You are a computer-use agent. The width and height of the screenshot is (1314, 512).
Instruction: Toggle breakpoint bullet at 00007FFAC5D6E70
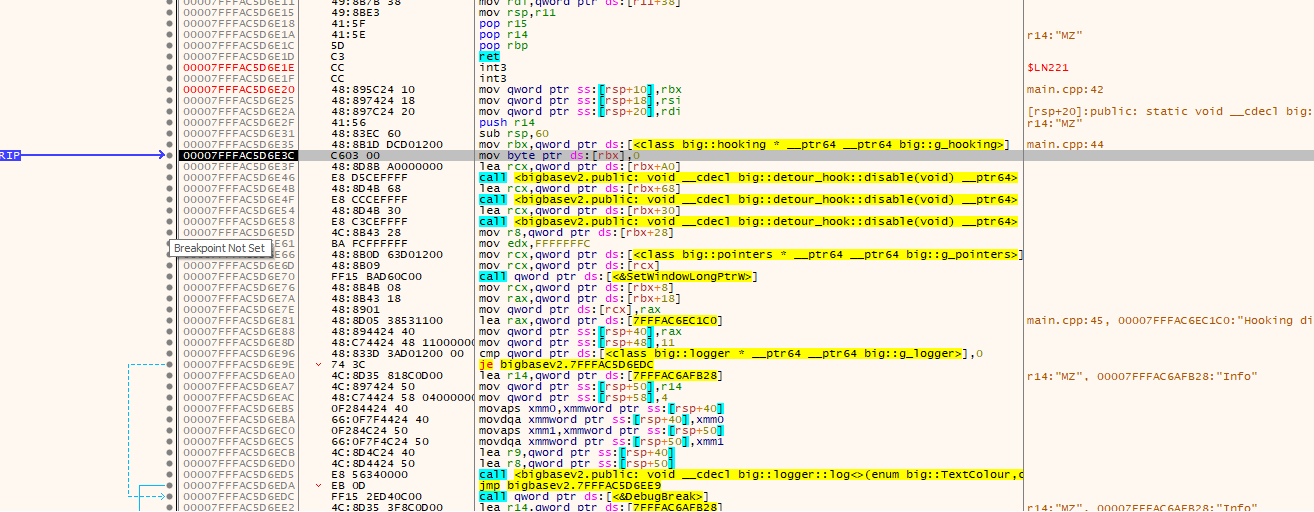[x=170, y=277]
